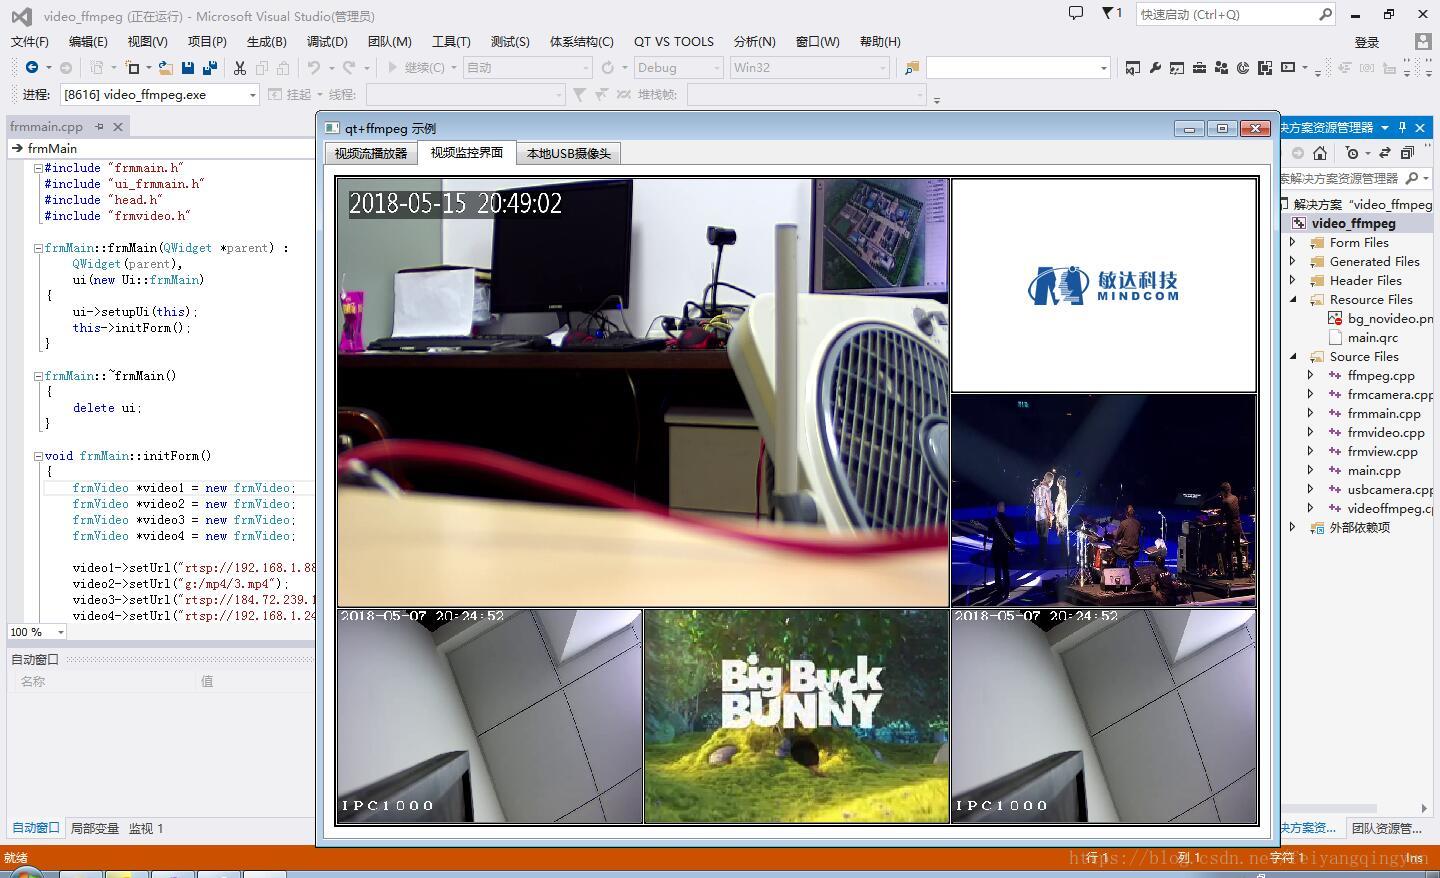Image resolution: width=1440 pixels, height=878 pixels.
Task: Expand the Form Files folder
Action: (x=1292, y=242)
